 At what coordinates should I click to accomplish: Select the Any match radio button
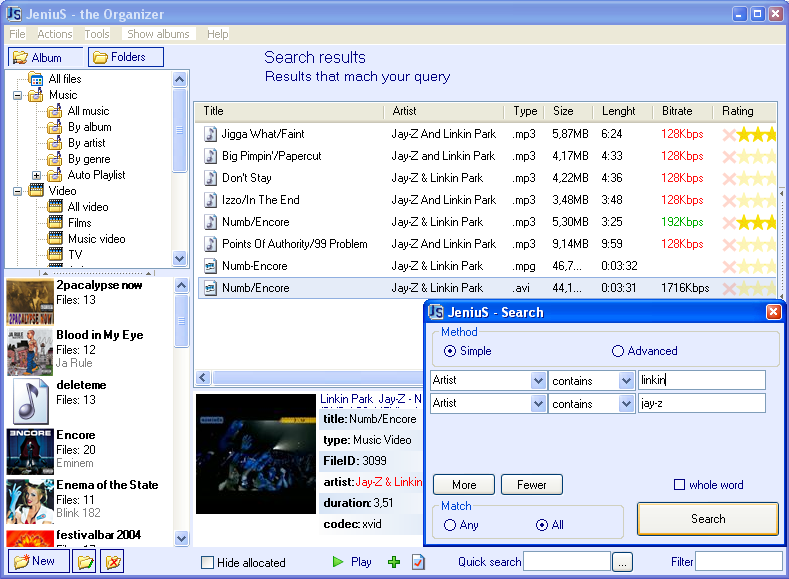coord(450,525)
